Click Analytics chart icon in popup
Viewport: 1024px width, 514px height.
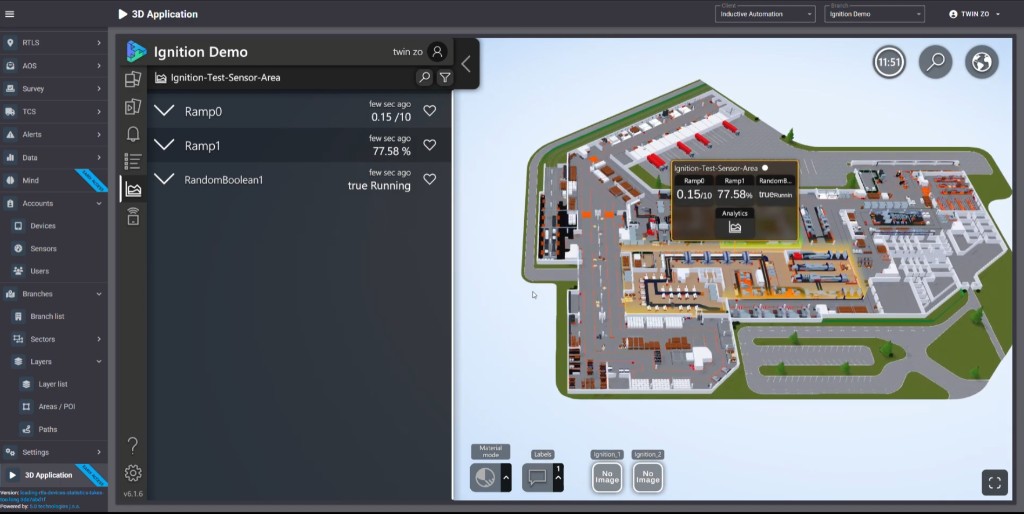click(735, 227)
